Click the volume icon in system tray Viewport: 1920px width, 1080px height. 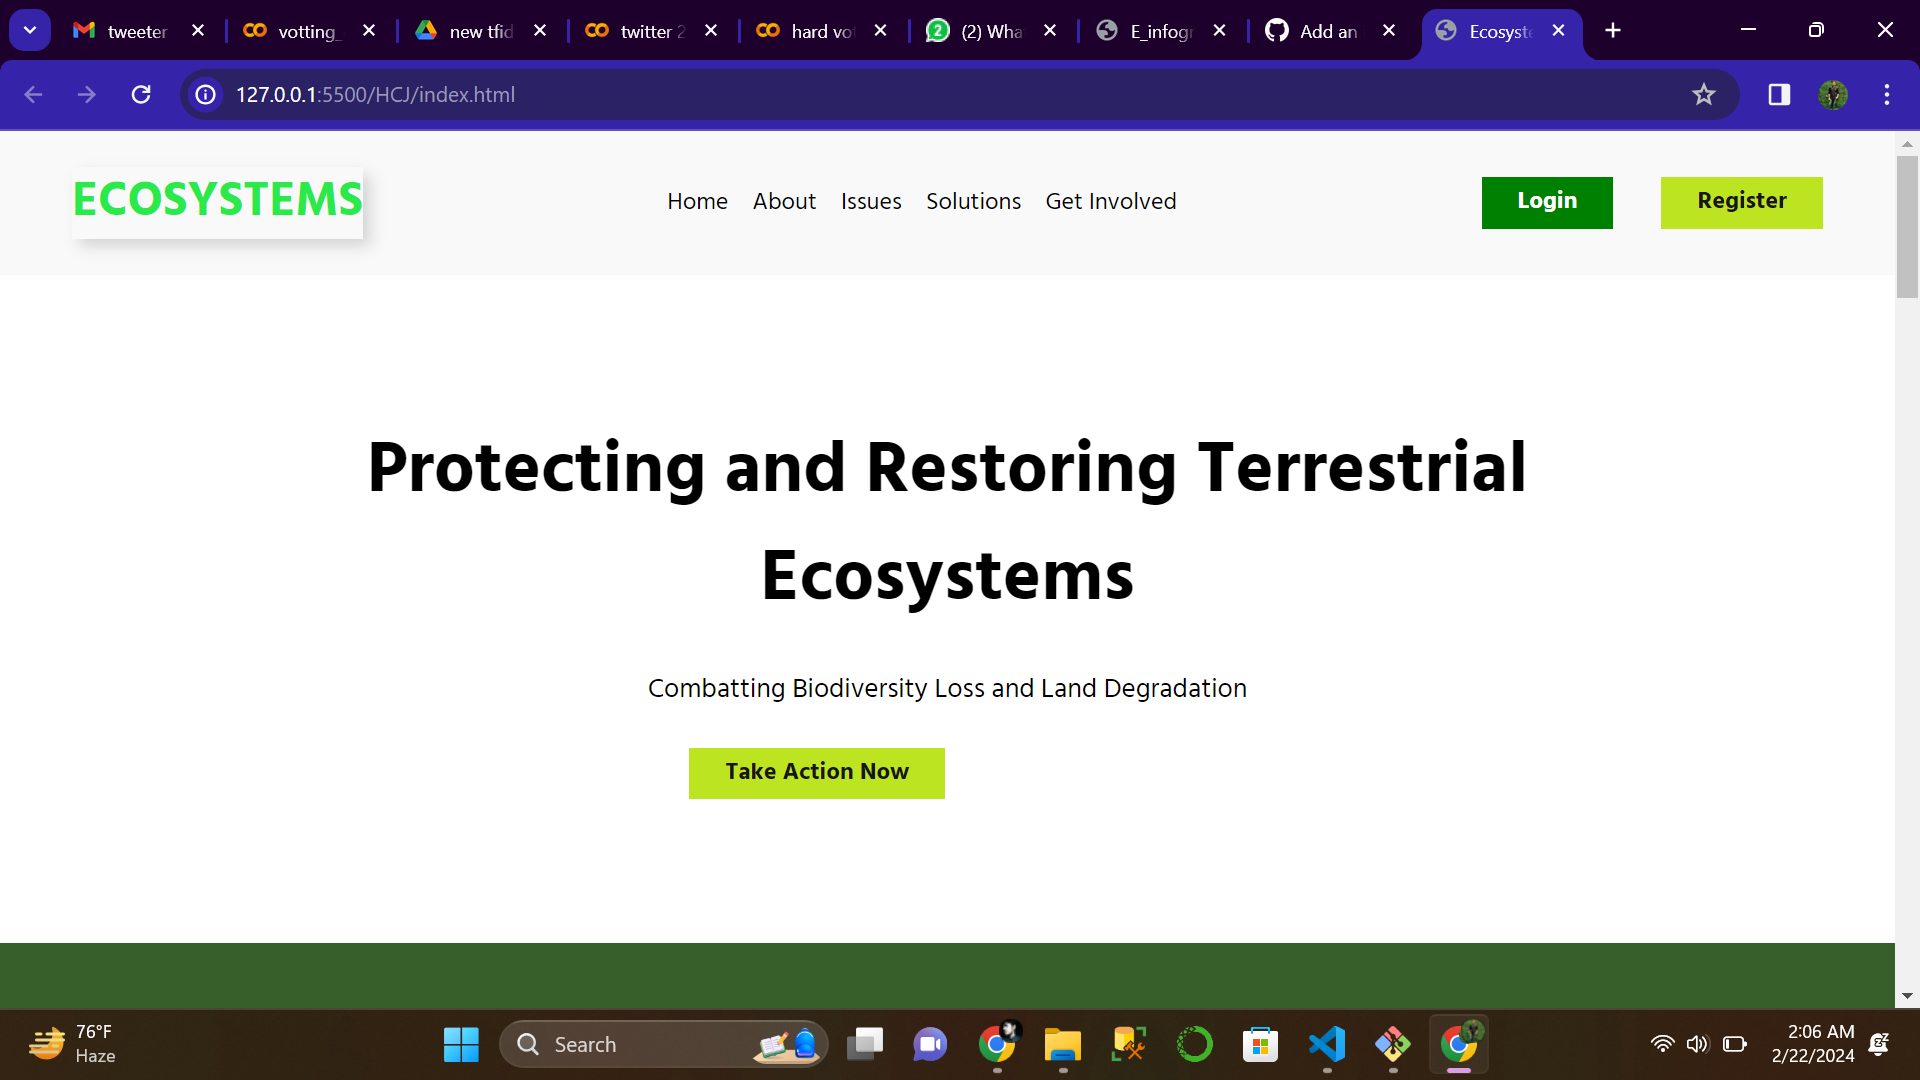(1699, 1043)
